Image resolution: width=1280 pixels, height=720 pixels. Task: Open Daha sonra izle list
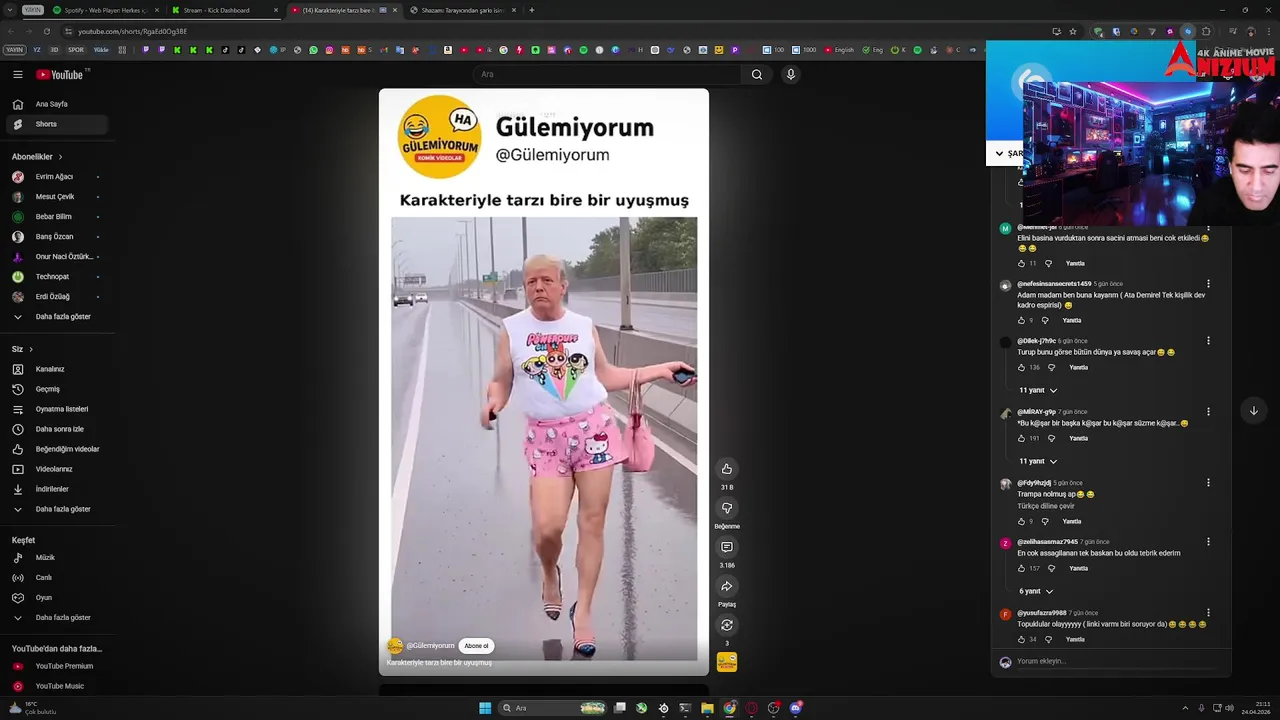coord(58,429)
